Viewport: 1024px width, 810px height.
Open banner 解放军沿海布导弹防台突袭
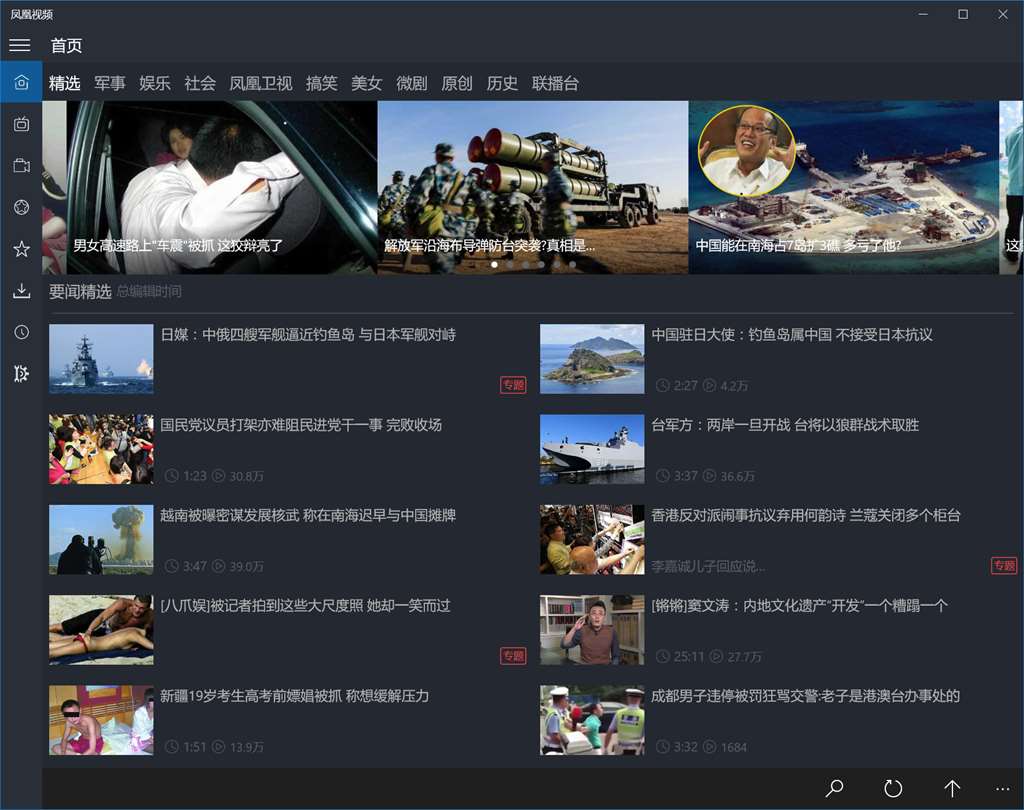click(533, 187)
